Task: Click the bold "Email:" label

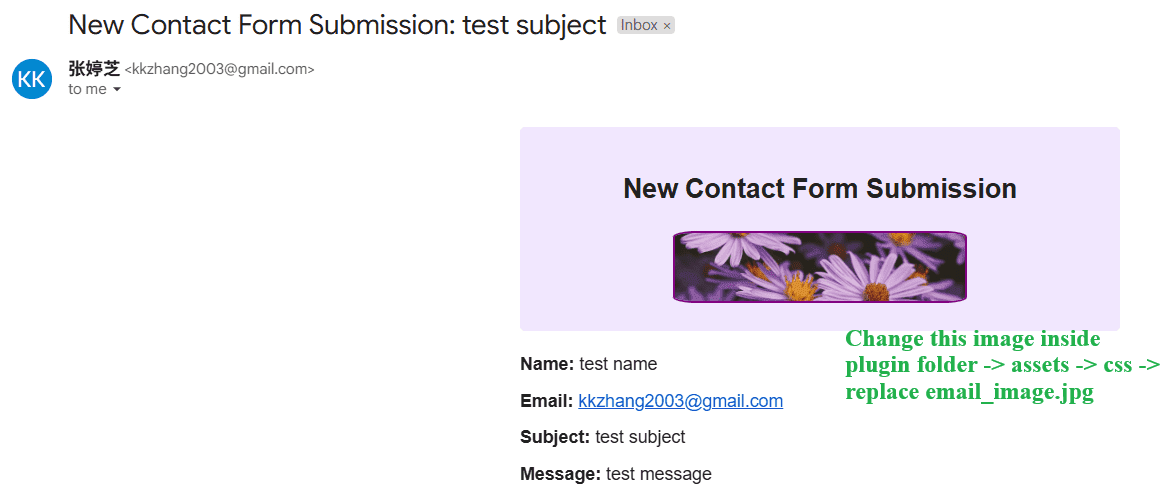Action: pos(547,401)
